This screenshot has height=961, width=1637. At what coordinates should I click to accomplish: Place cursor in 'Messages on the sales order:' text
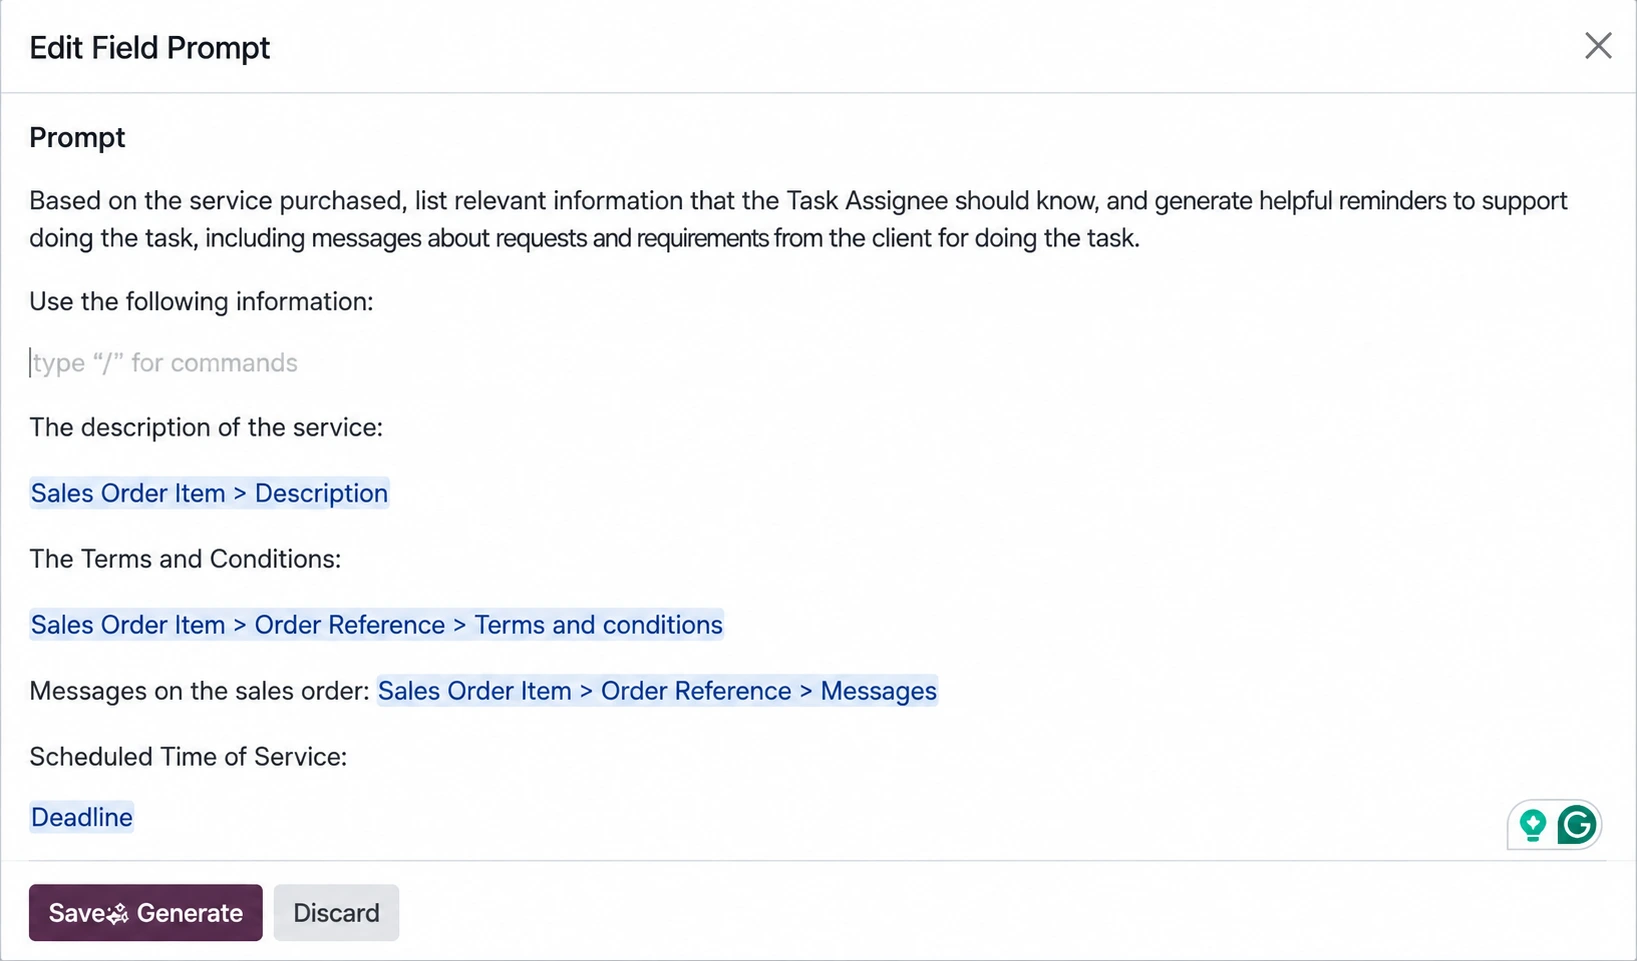point(199,691)
